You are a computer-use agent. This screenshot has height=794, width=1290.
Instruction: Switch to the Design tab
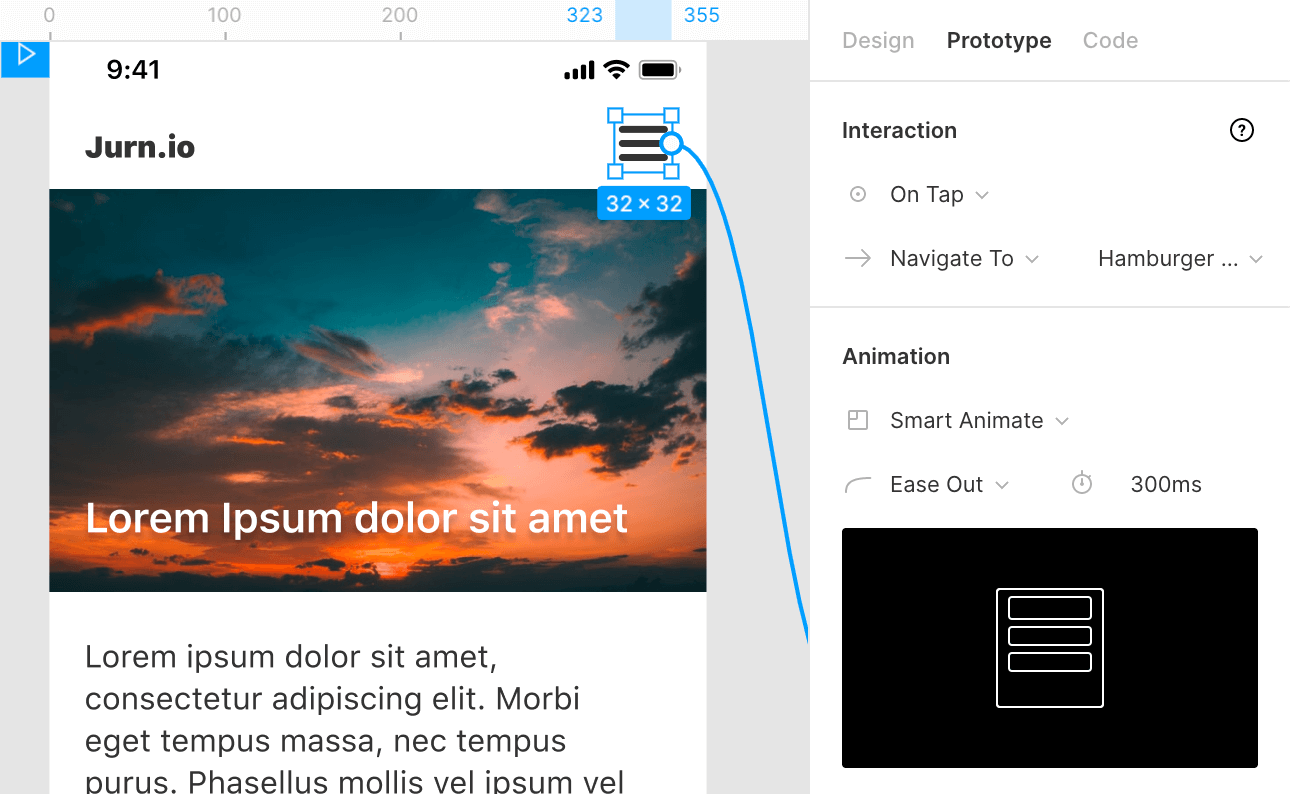point(878,40)
